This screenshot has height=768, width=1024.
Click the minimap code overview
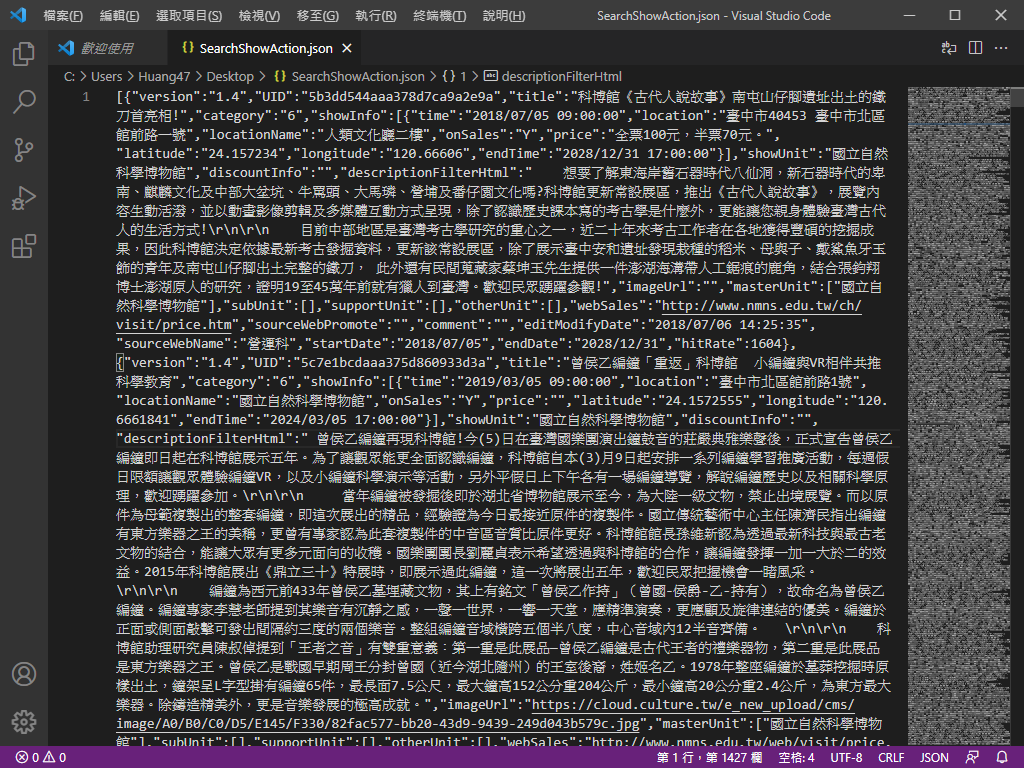pos(959,415)
